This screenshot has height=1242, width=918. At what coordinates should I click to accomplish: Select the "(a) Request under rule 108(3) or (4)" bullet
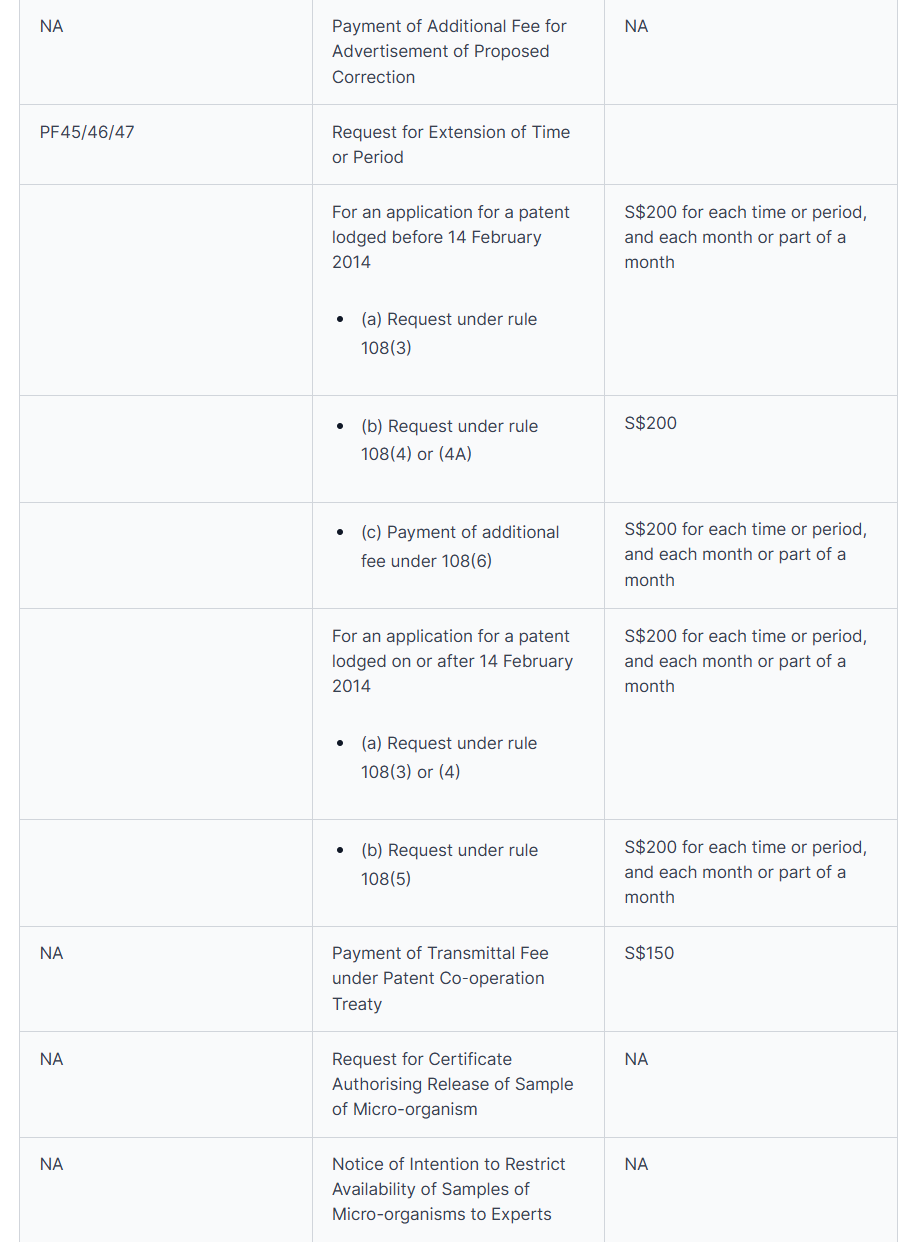tap(449, 757)
